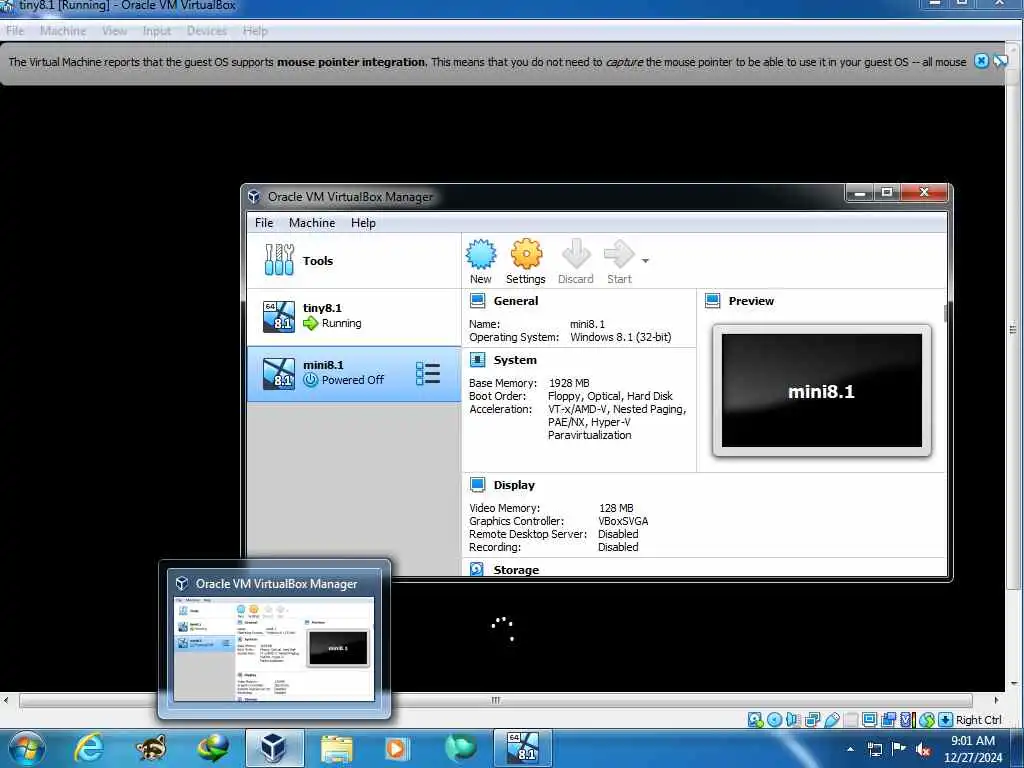Minimize the VirtualBox Manager window
This screenshot has height=768, width=1024.
(860, 193)
